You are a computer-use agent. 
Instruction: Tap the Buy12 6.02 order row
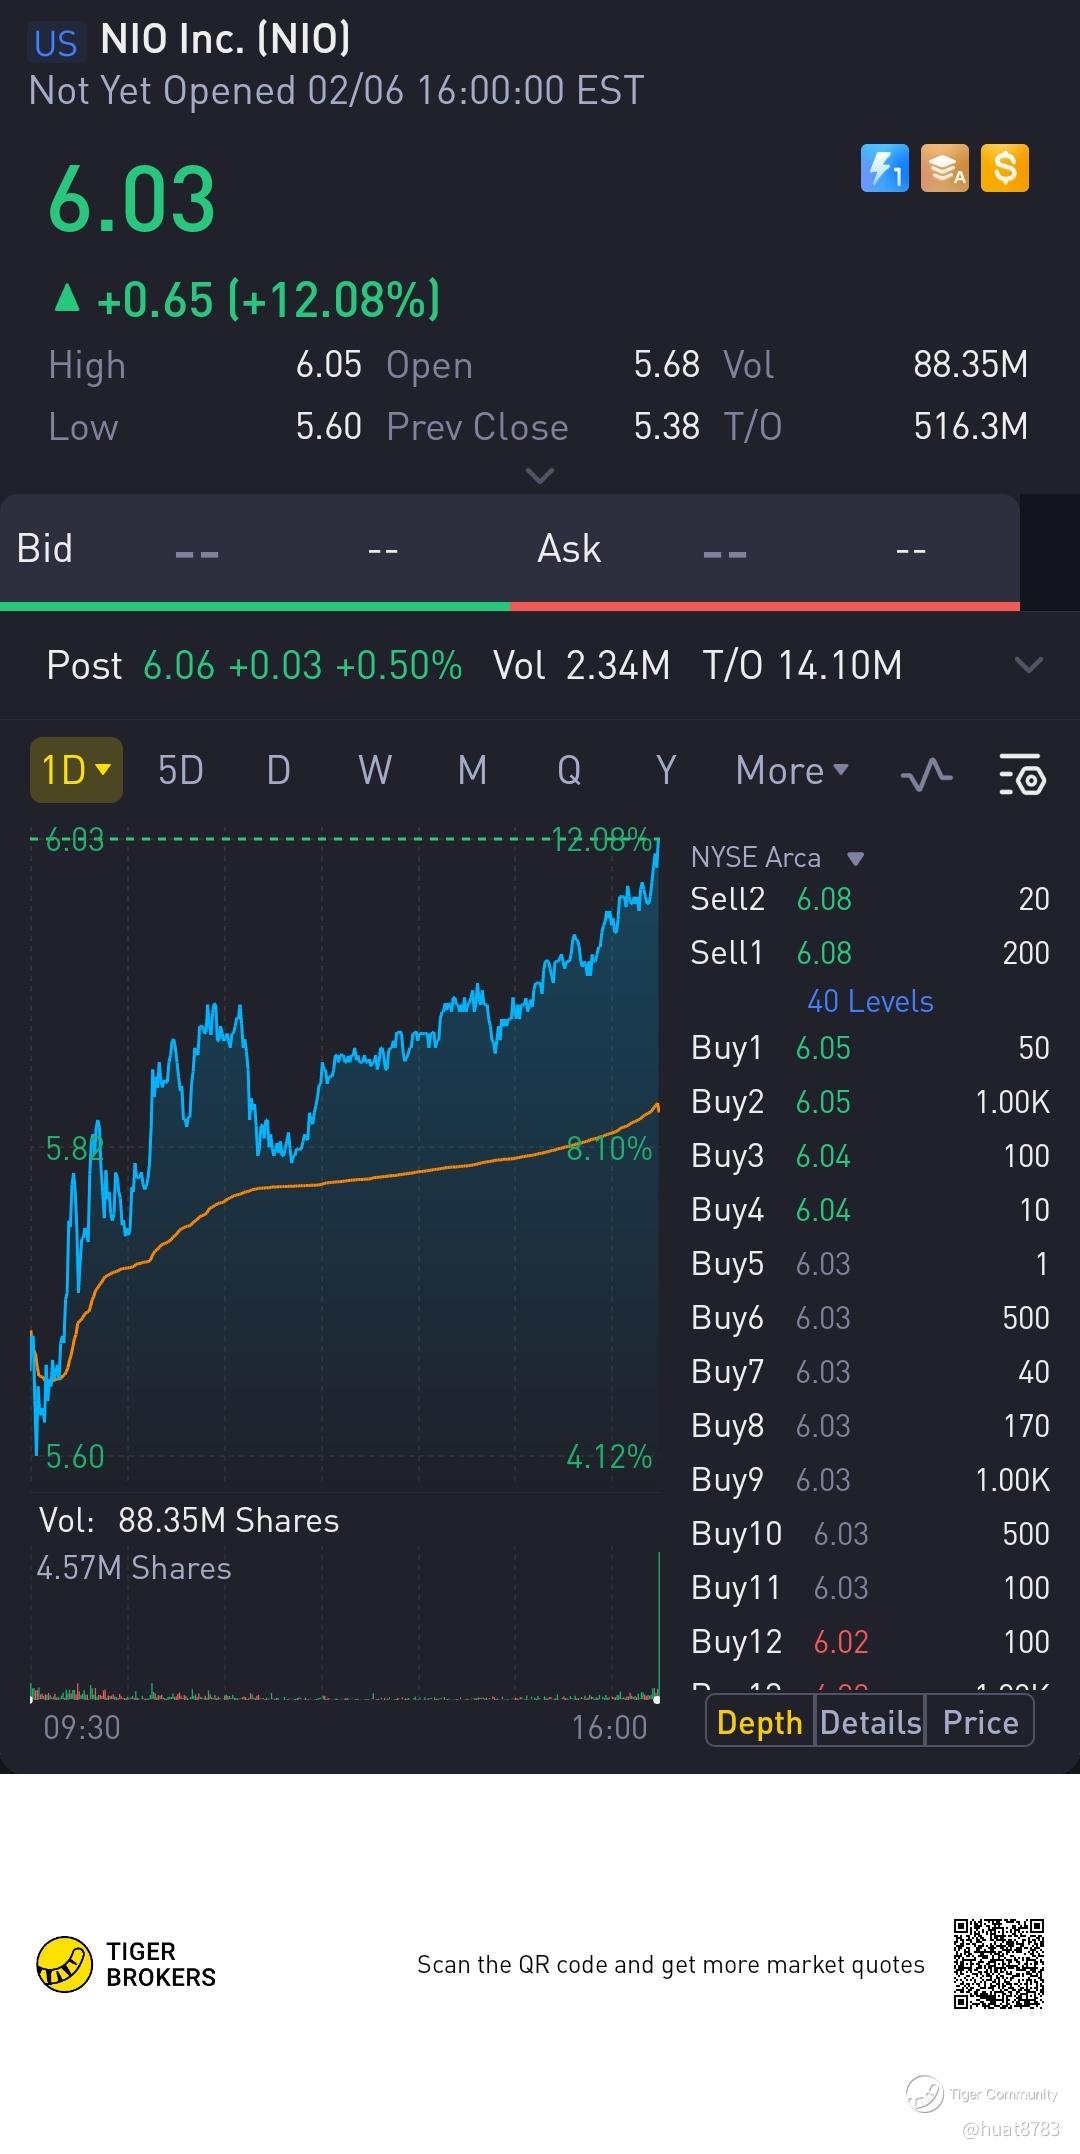(x=870, y=1641)
